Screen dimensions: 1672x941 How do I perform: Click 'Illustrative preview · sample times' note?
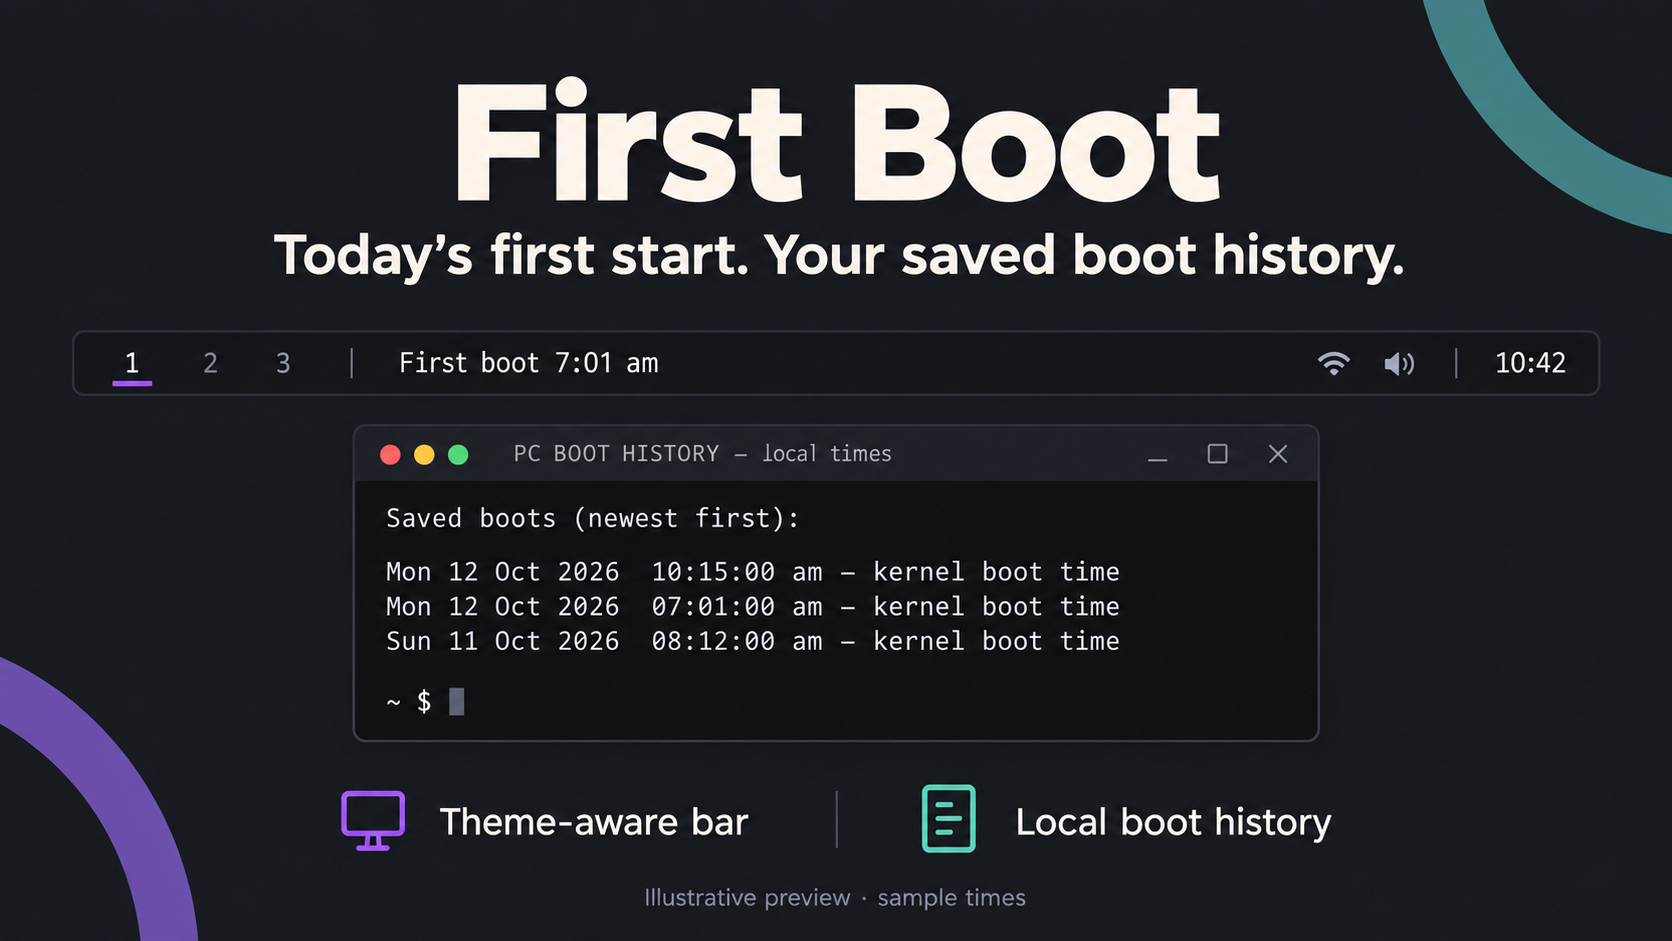tap(835, 898)
